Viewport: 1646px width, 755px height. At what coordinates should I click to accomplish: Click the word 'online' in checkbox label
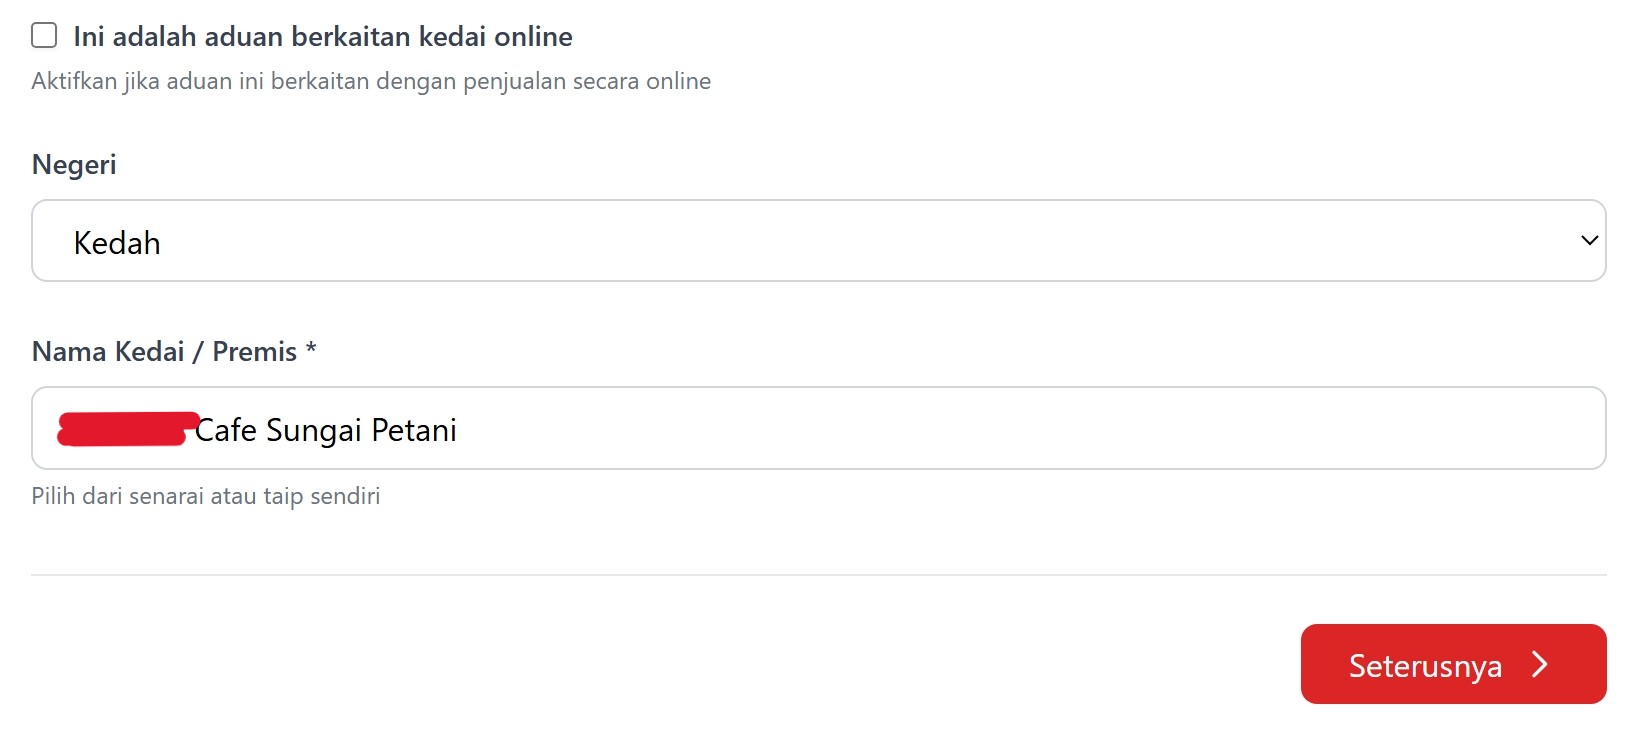(x=533, y=37)
